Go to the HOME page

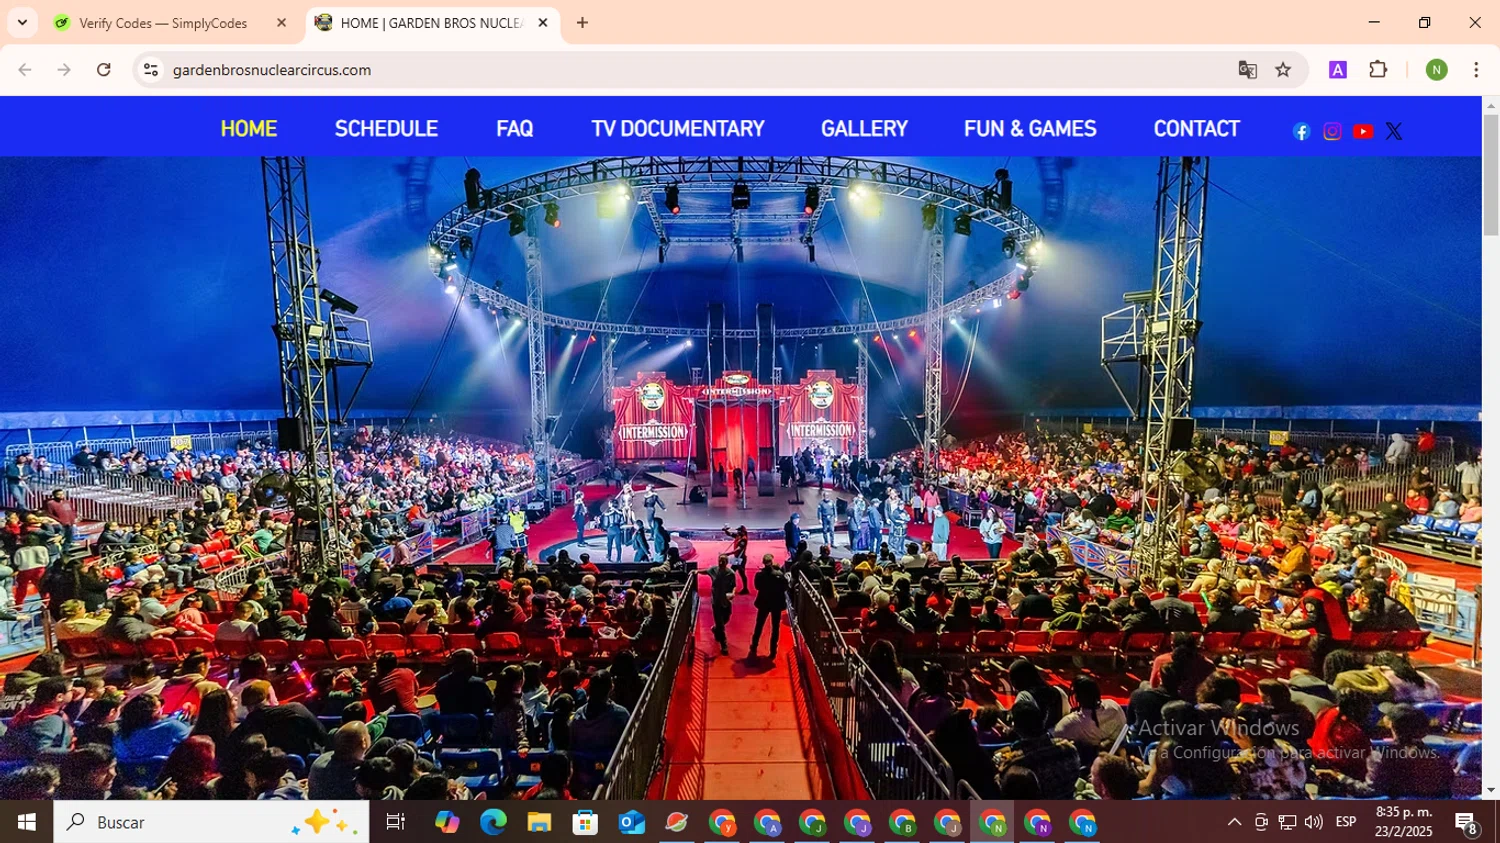point(249,129)
